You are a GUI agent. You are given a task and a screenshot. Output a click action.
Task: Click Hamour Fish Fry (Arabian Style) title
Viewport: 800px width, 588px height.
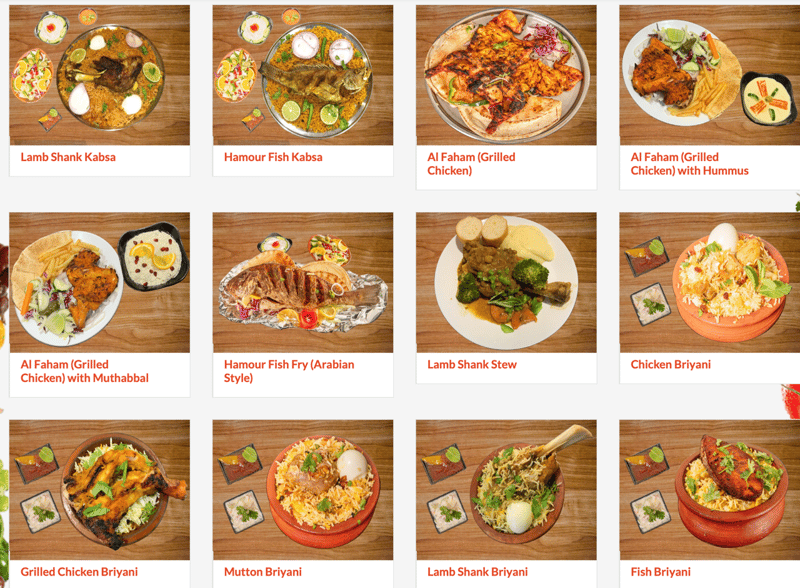click(289, 371)
